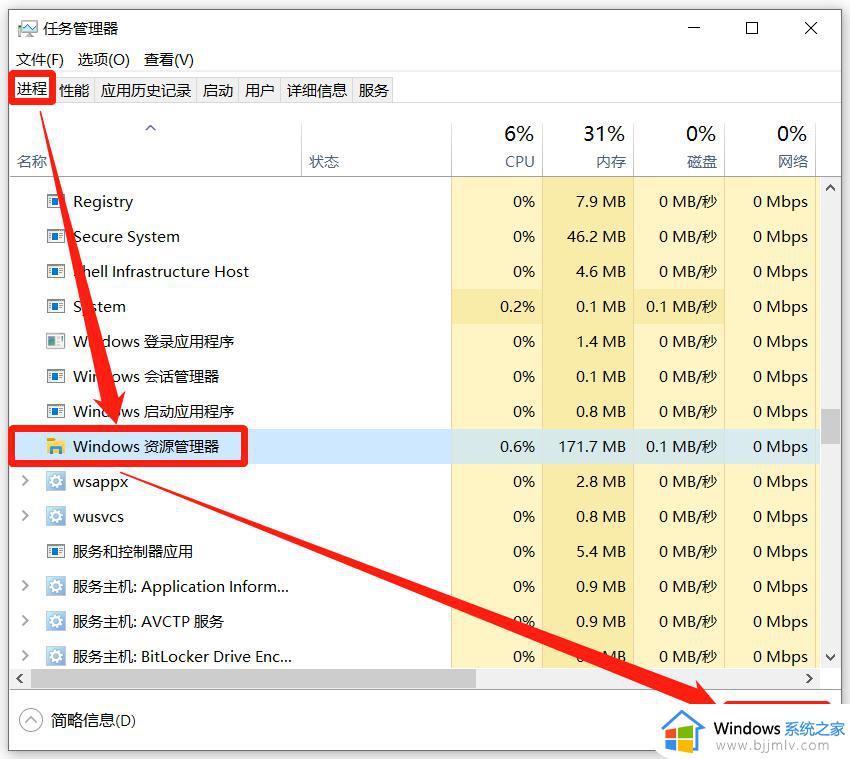Click the 简略信息 collapse arrow icon

(30, 721)
